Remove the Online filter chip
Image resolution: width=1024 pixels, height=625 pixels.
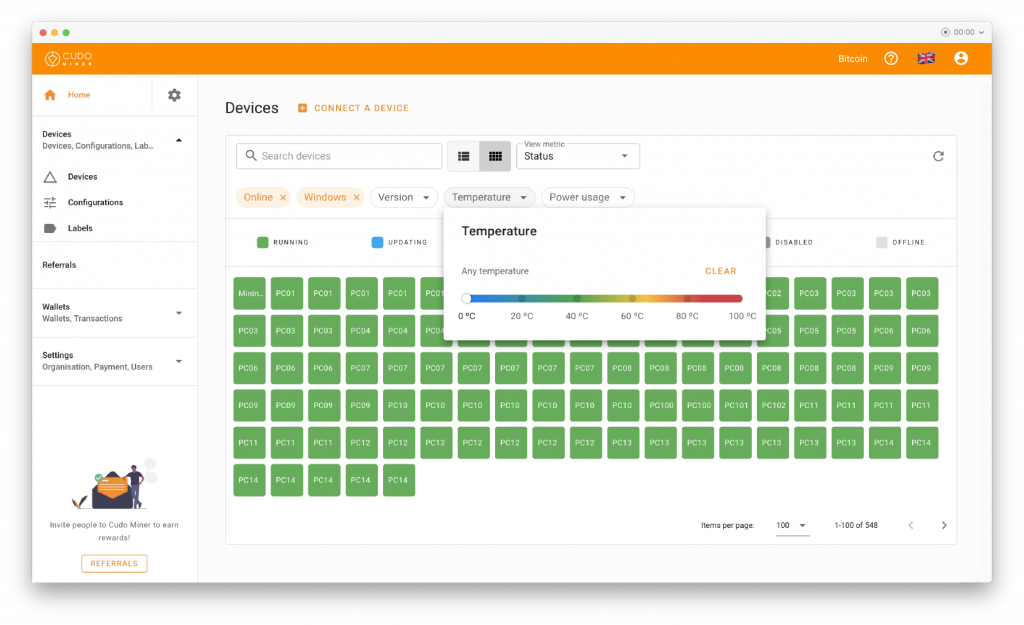coord(283,197)
